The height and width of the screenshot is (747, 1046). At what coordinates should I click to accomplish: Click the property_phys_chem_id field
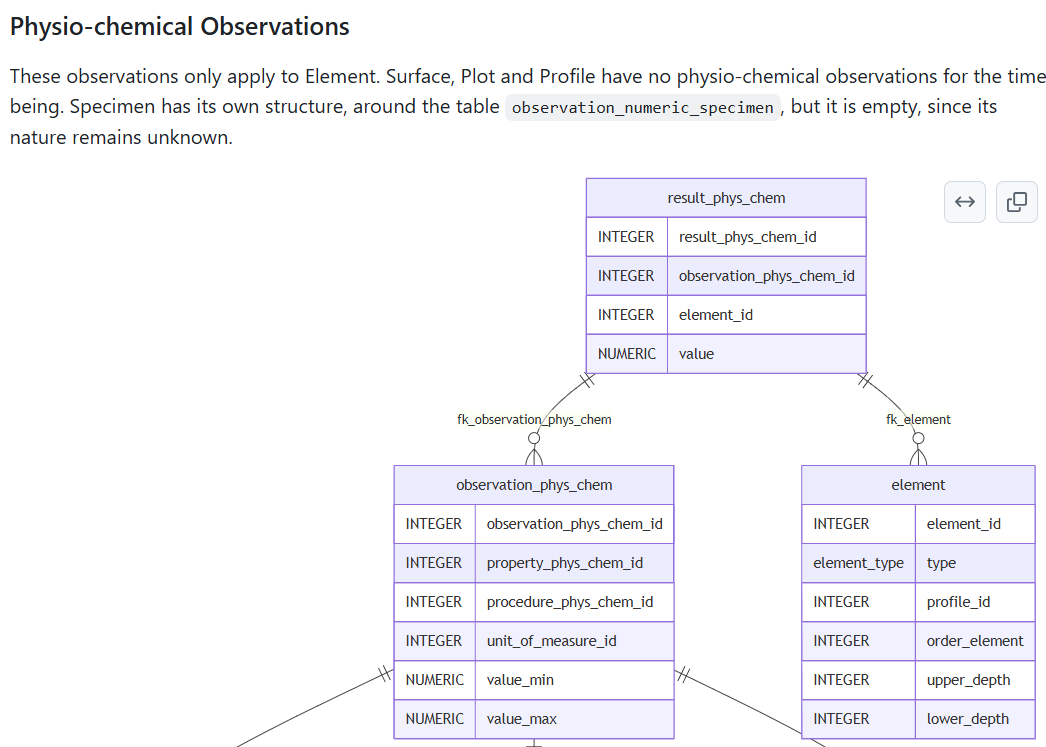[x=564, y=563]
